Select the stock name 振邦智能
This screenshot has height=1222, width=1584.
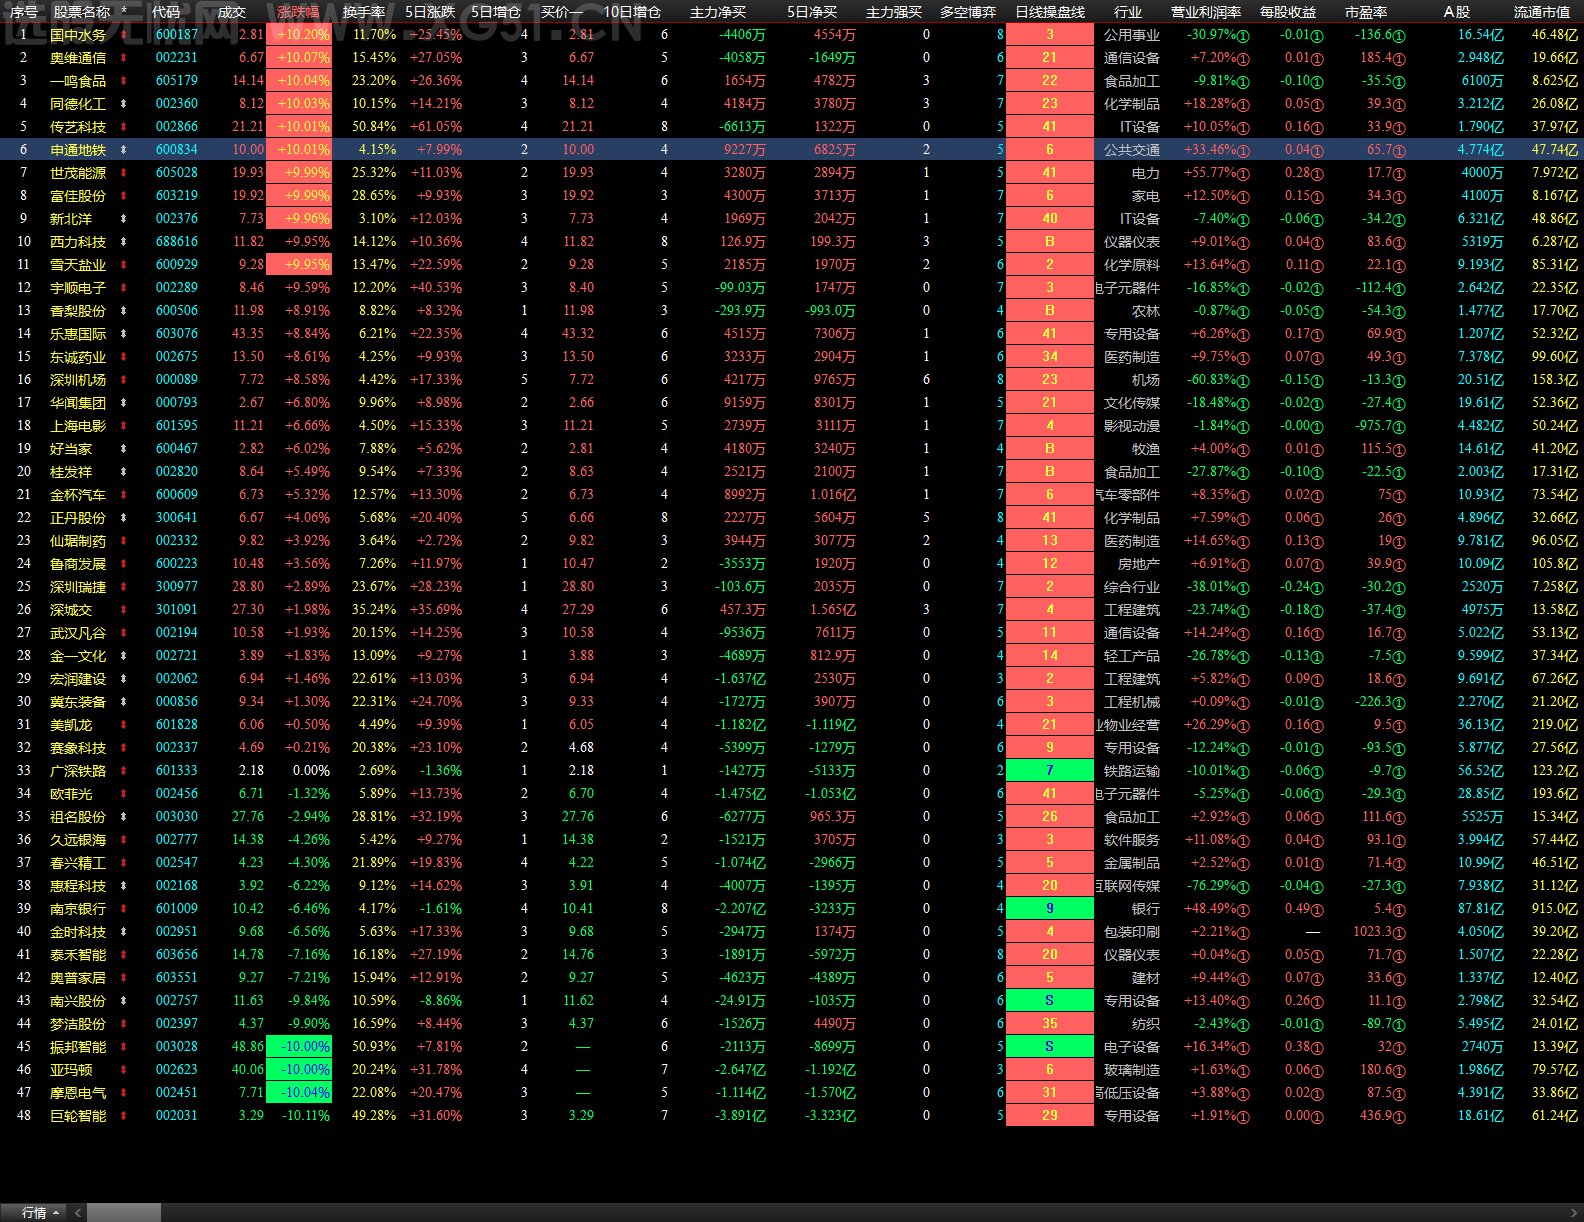click(x=78, y=1047)
